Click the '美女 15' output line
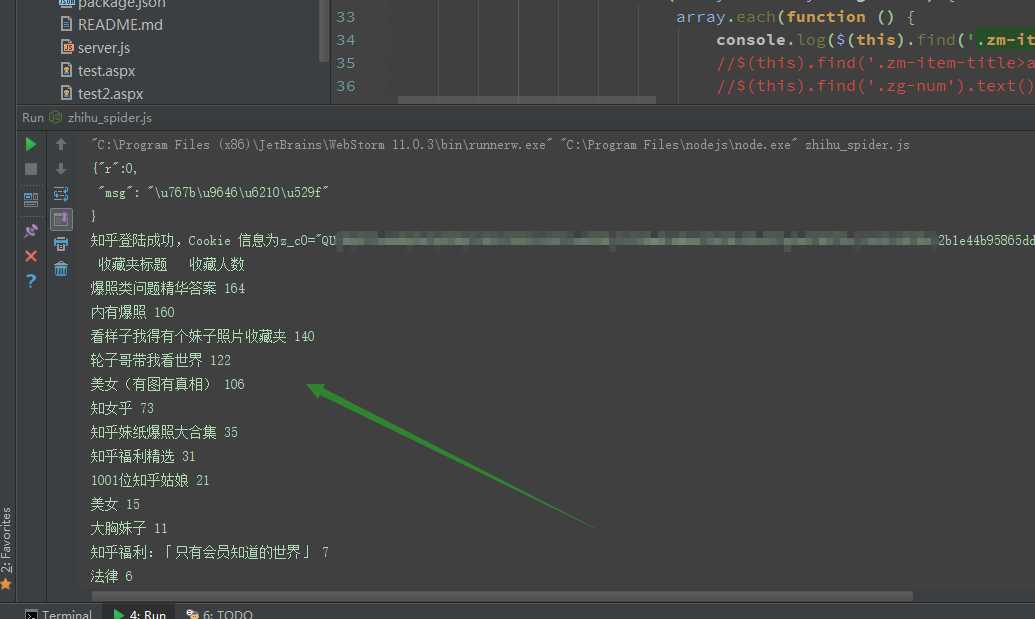This screenshot has height=619, width=1035. coord(115,504)
